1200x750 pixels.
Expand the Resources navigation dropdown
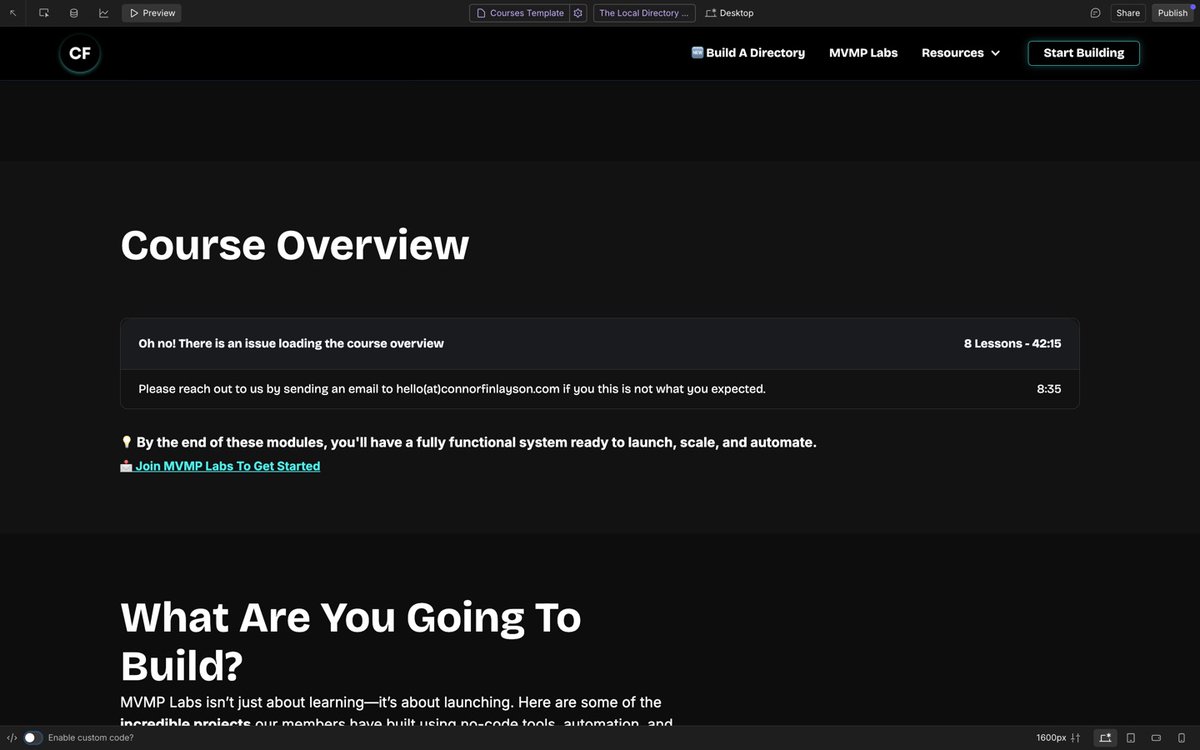coord(961,53)
